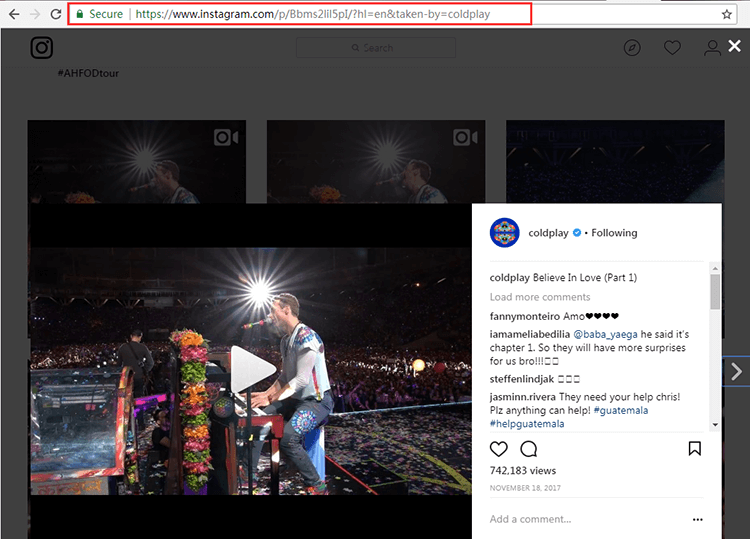Save the post with bookmark icon

coord(695,449)
